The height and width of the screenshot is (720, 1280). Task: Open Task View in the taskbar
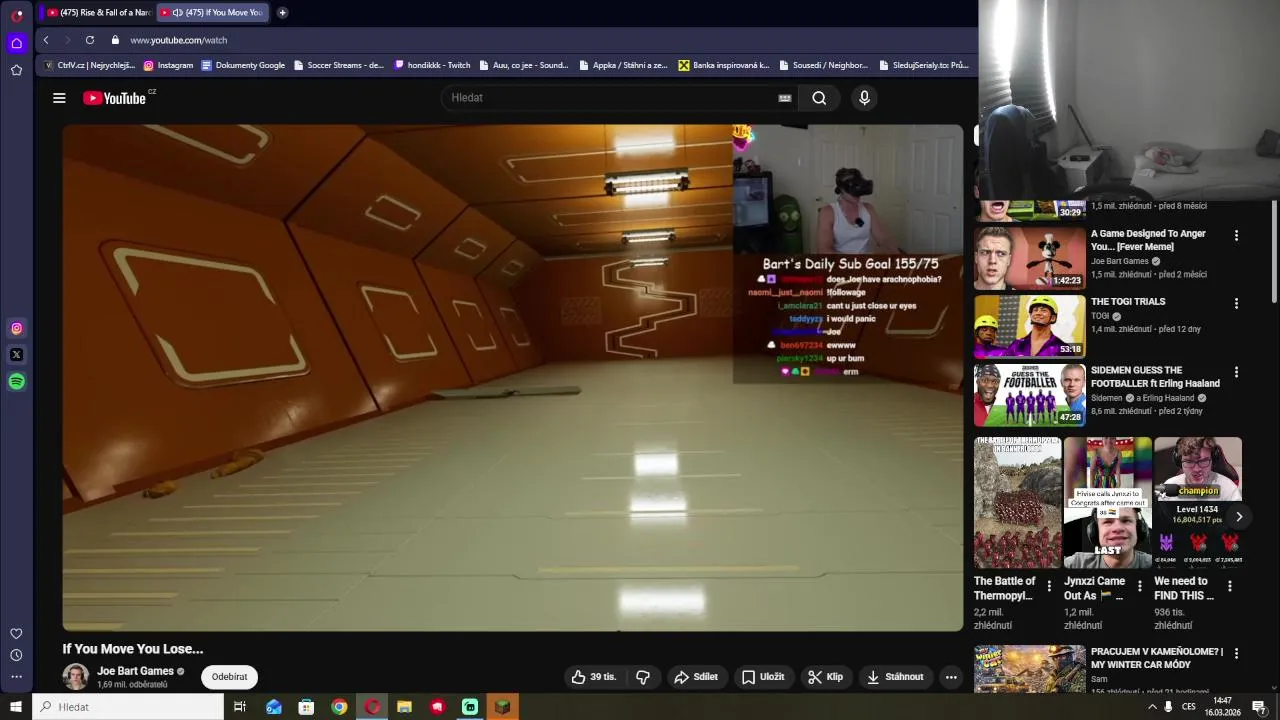pyautogui.click(x=240, y=707)
